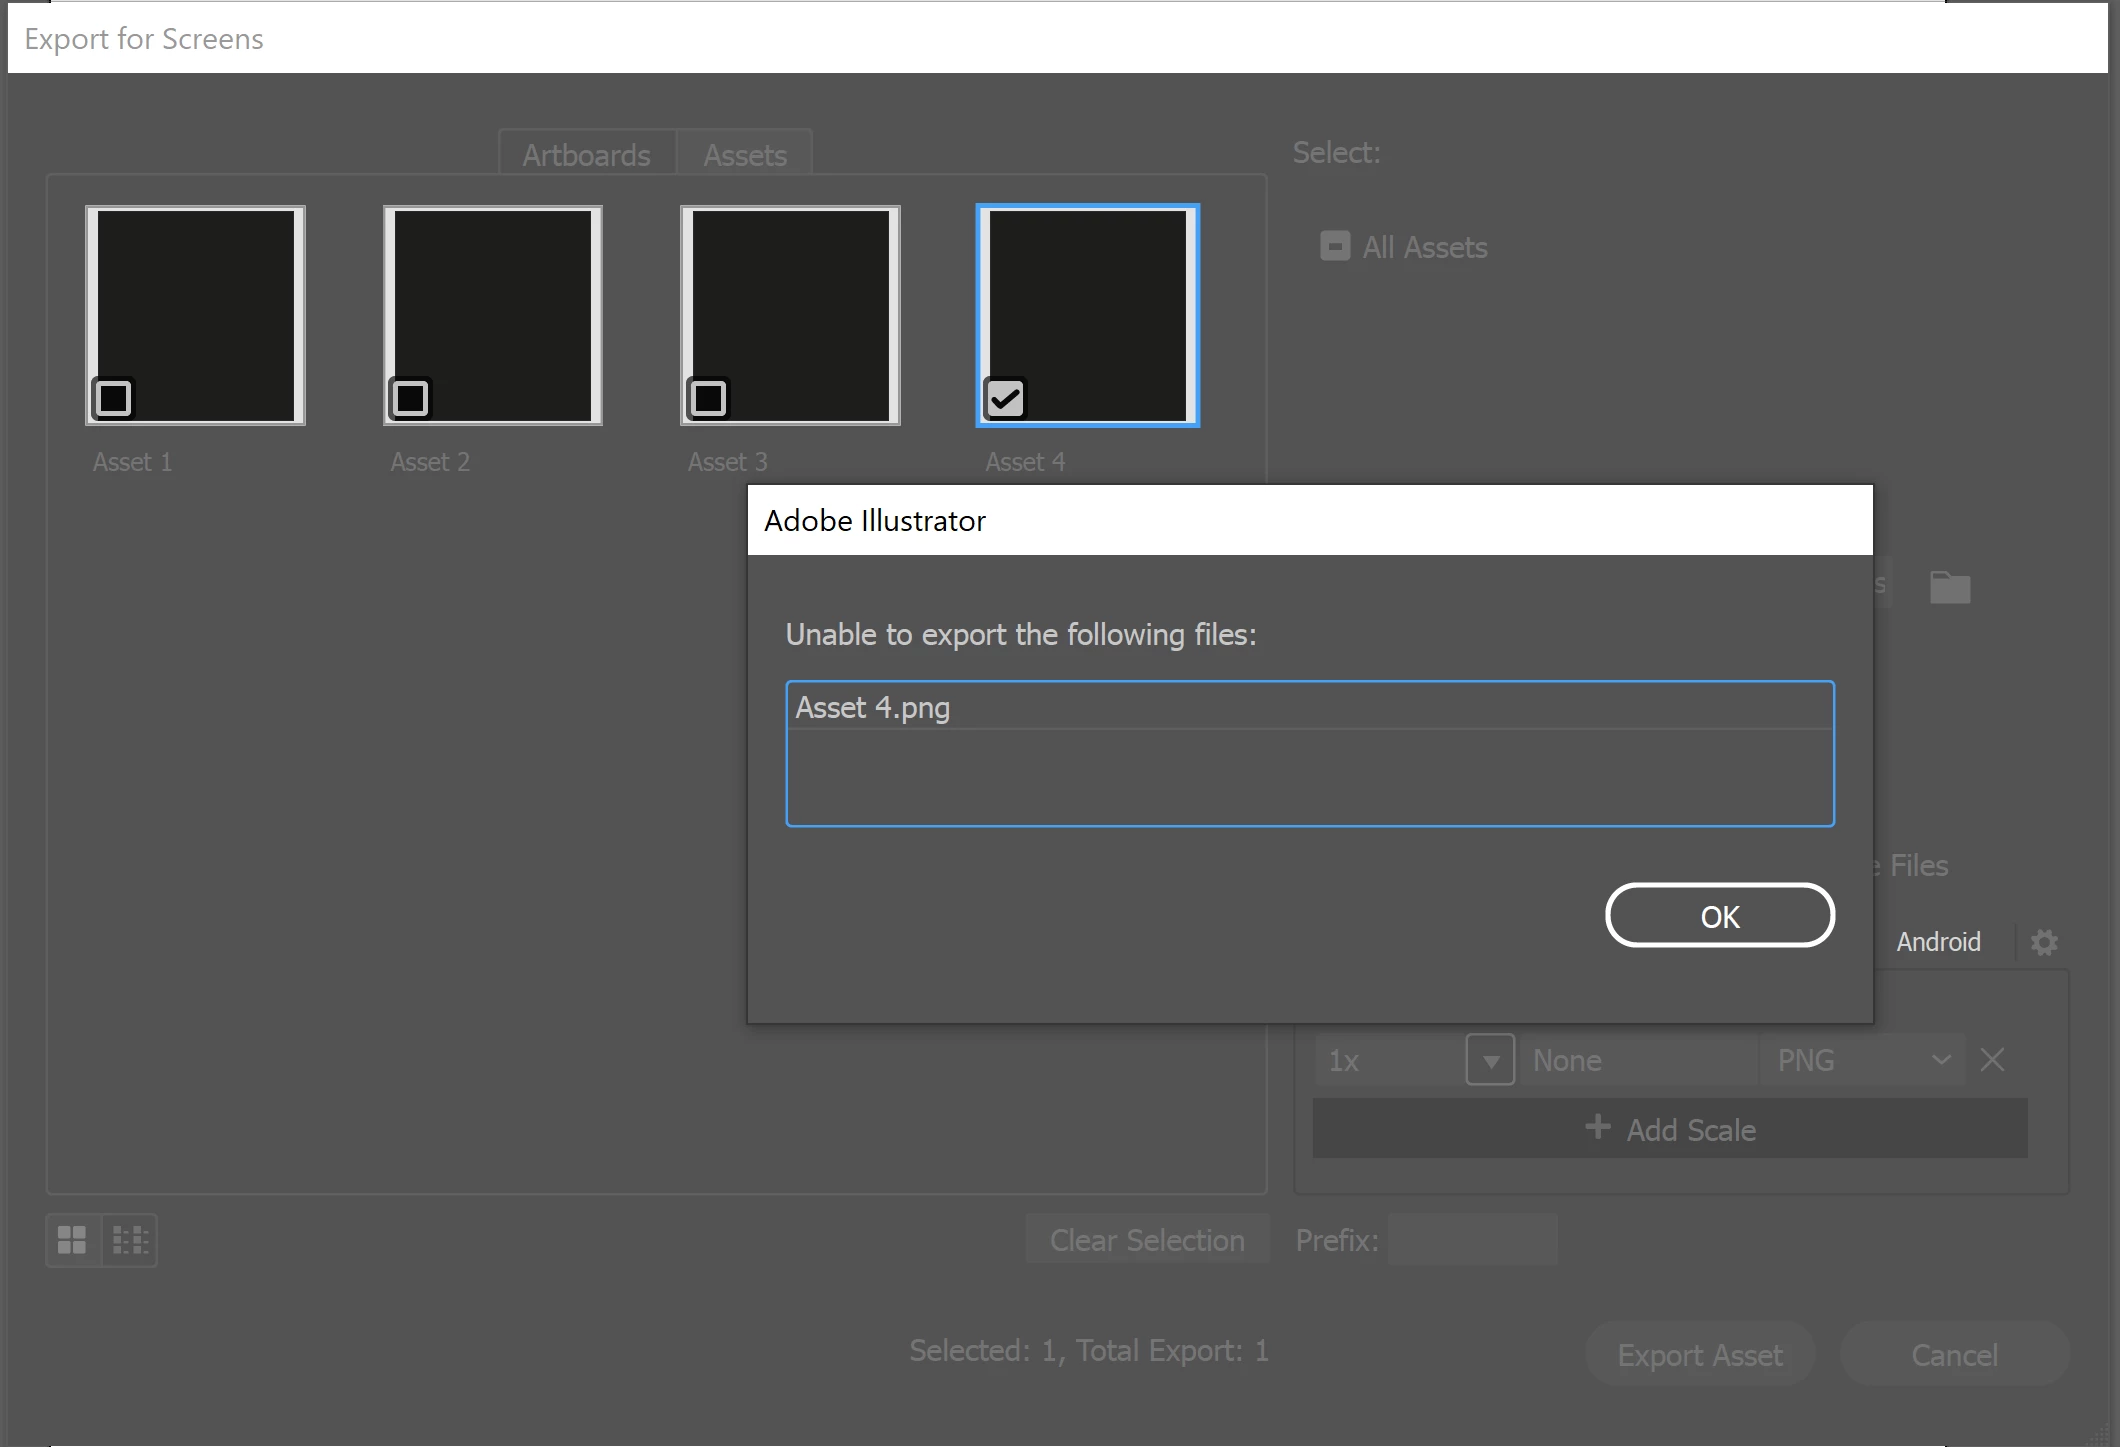Switch to large thumbnail grid view
This screenshot has height=1447, width=2120.
click(72, 1240)
